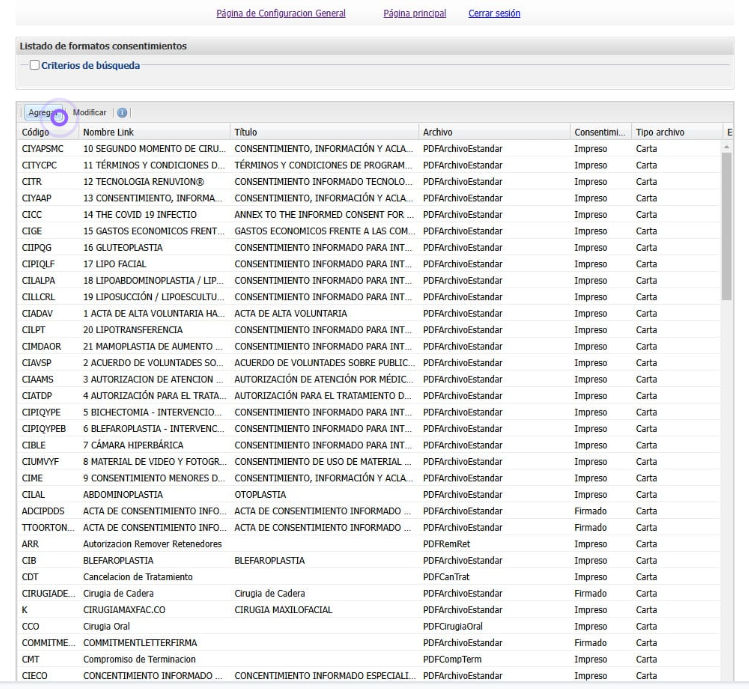
Task: Select the 7 CÁMARA HIPERBÁRICA row
Action: pyautogui.click(x=150, y=445)
